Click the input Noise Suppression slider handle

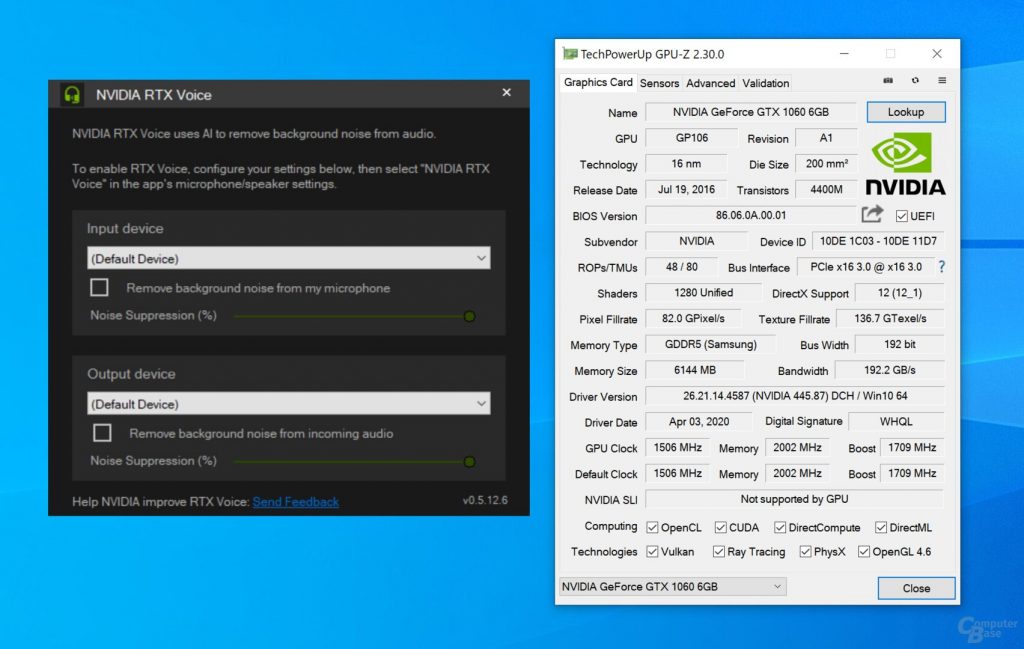469,316
